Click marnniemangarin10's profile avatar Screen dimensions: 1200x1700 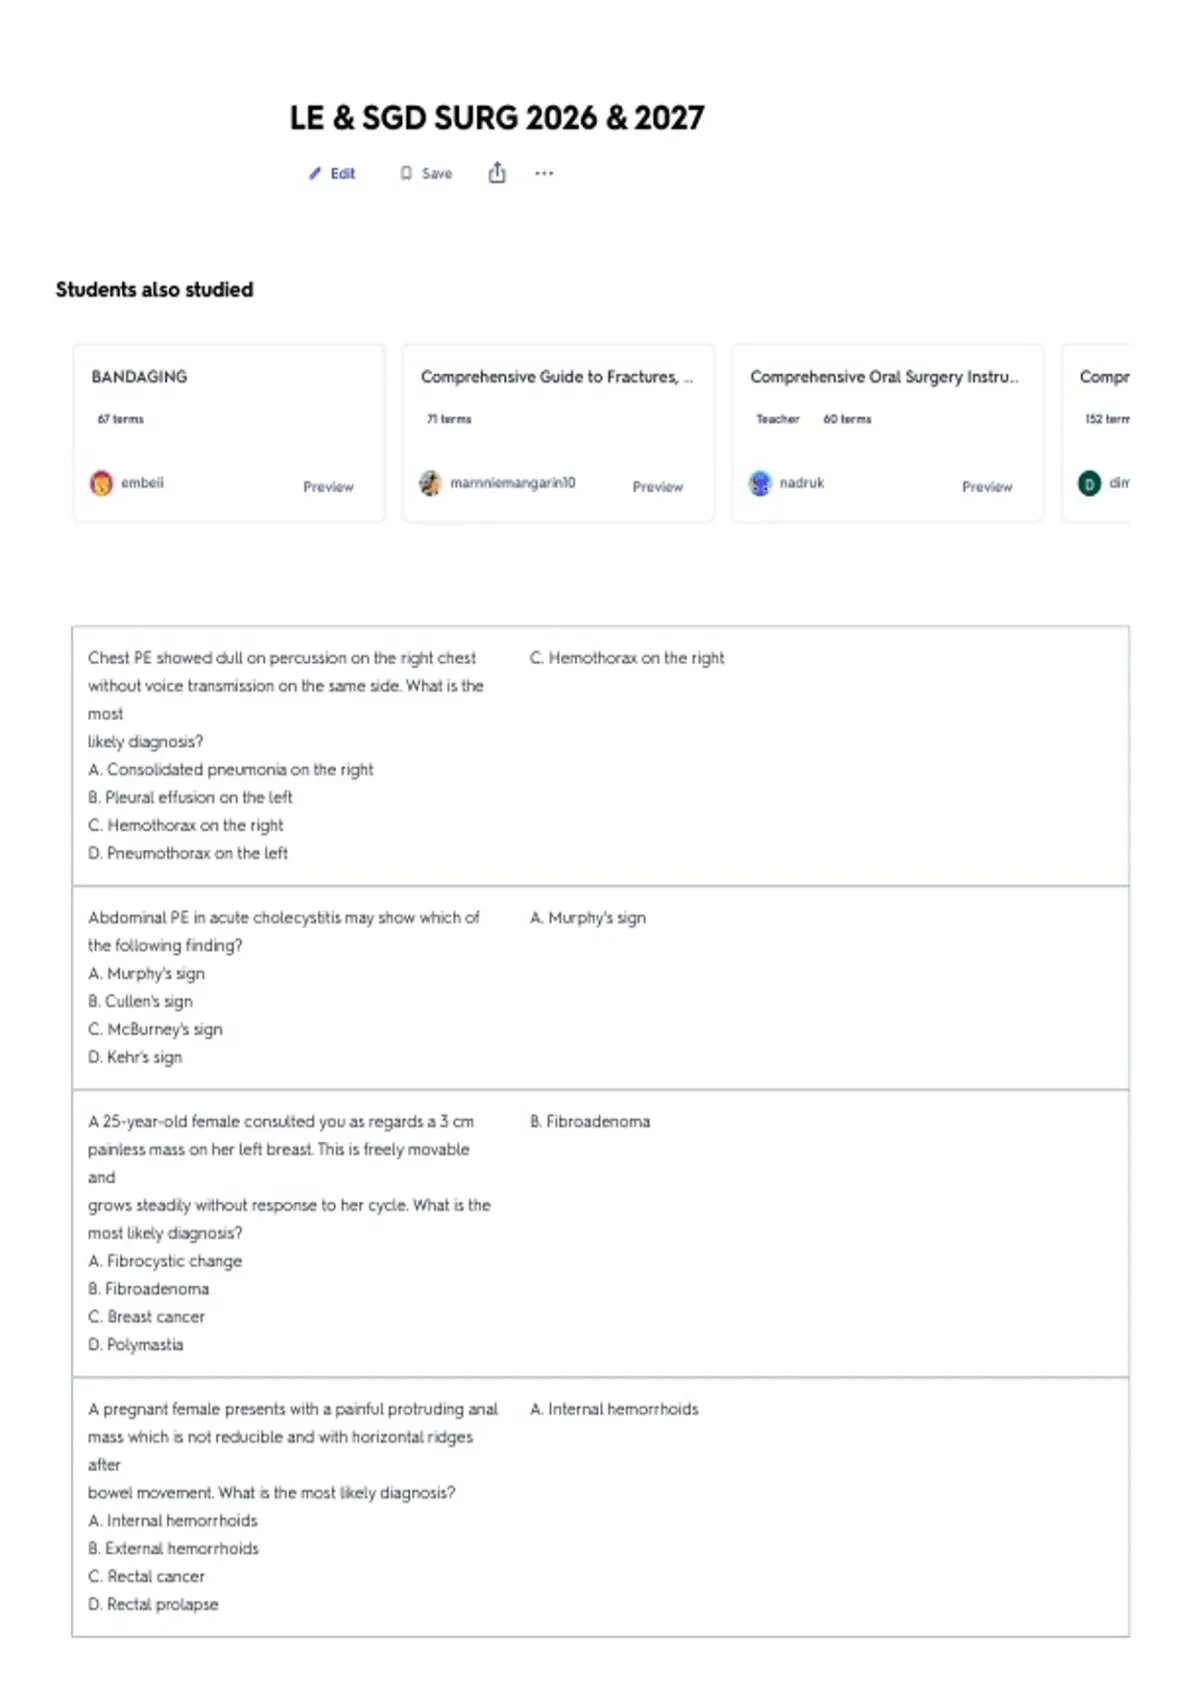[x=430, y=483]
